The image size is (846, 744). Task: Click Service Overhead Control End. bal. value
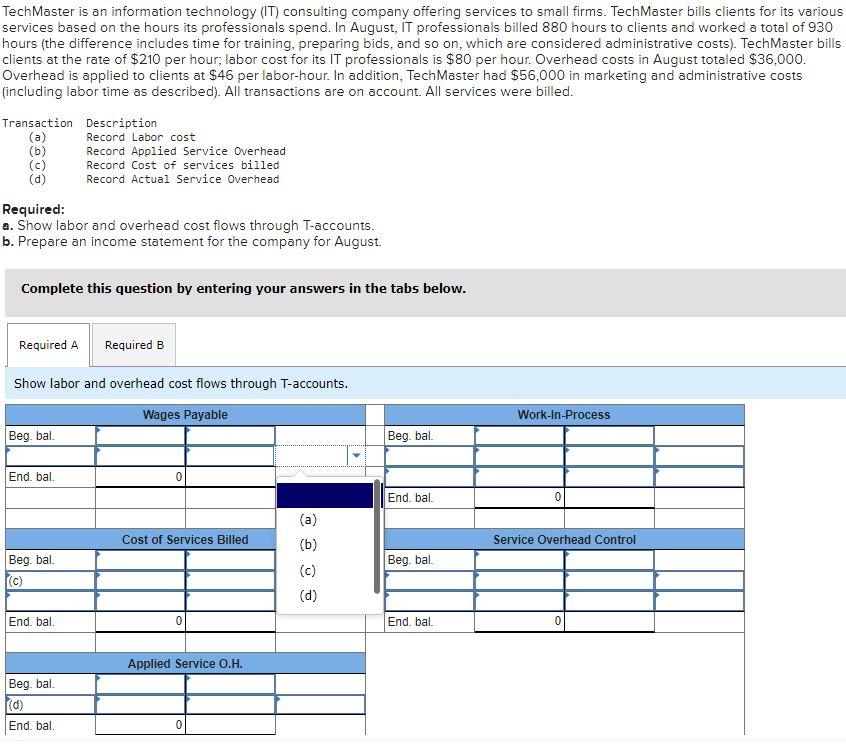(x=520, y=622)
